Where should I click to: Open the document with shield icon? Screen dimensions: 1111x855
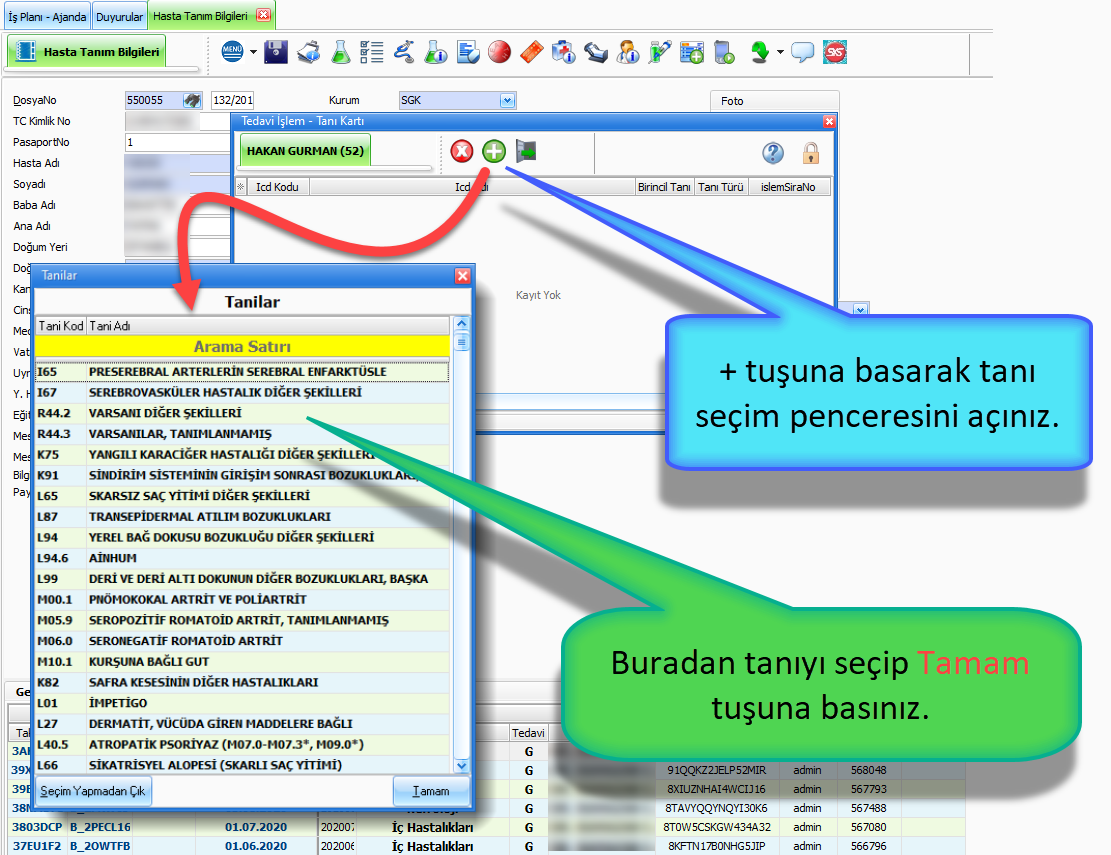tap(468, 52)
